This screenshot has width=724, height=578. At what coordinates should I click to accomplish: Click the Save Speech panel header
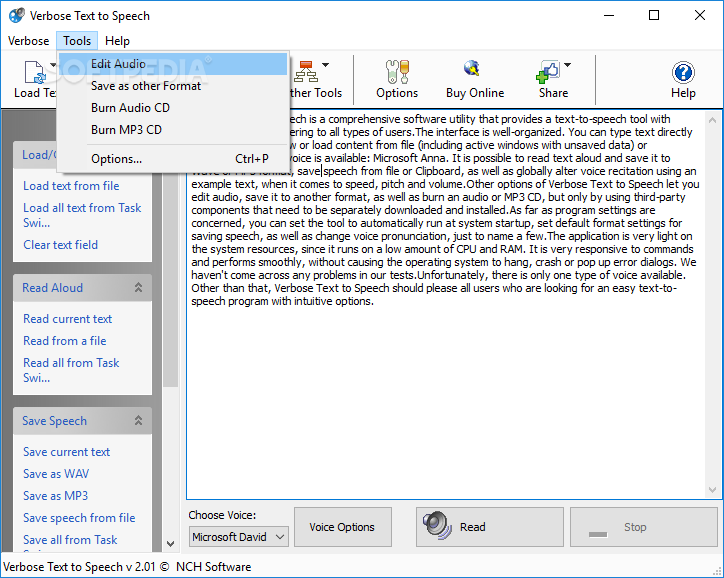82,421
